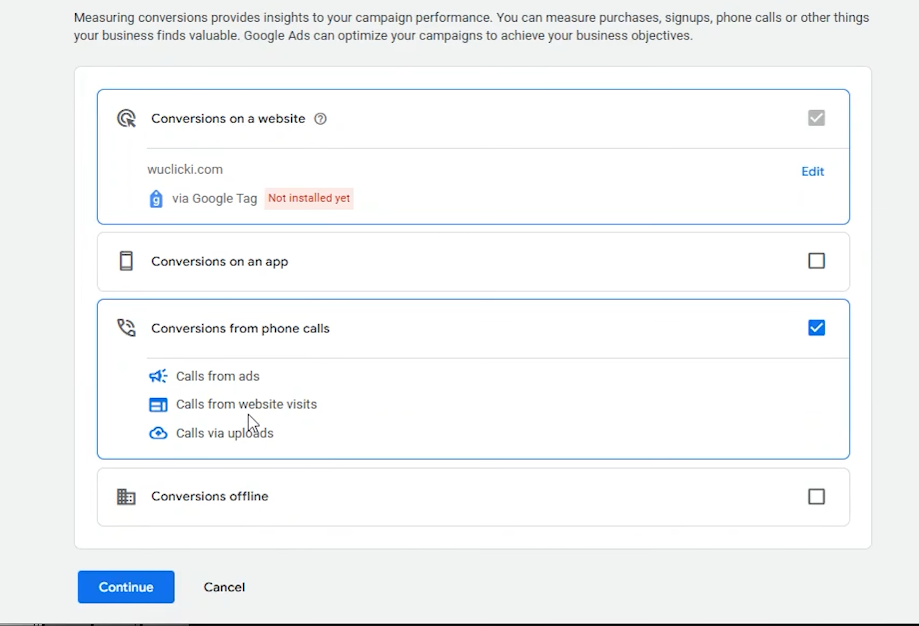Click the website conversions cursor-target icon
Viewport: 919px width, 626px height.
point(126,118)
